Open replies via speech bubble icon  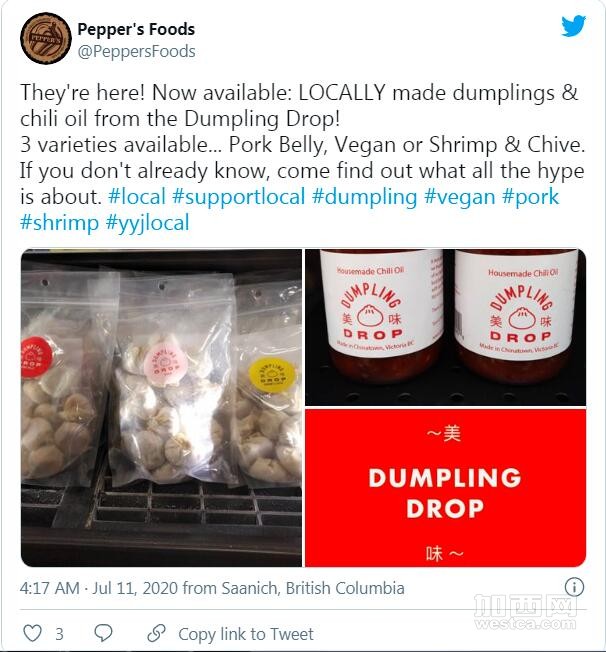click(x=103, y=633)
